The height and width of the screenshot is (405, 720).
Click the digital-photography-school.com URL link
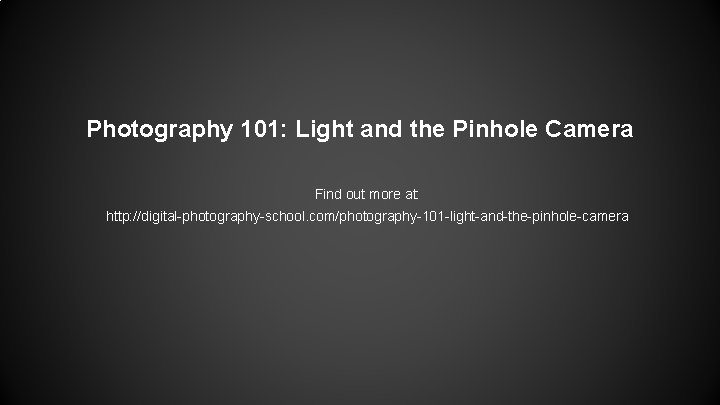[367, 216]
